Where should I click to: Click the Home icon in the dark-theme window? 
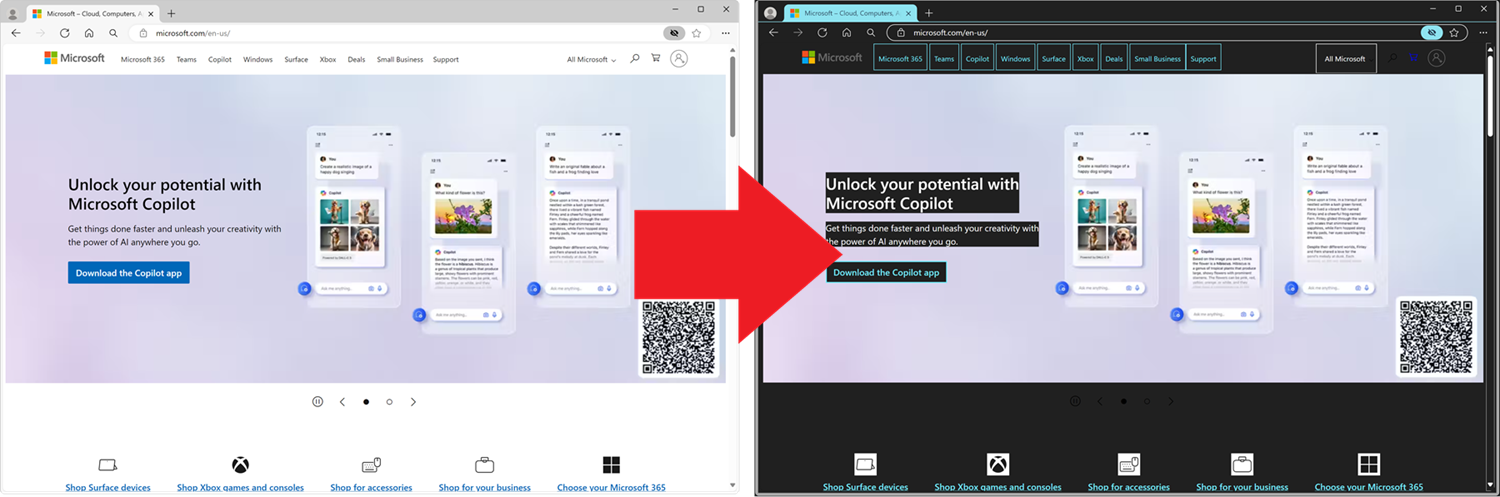(847, 33)
